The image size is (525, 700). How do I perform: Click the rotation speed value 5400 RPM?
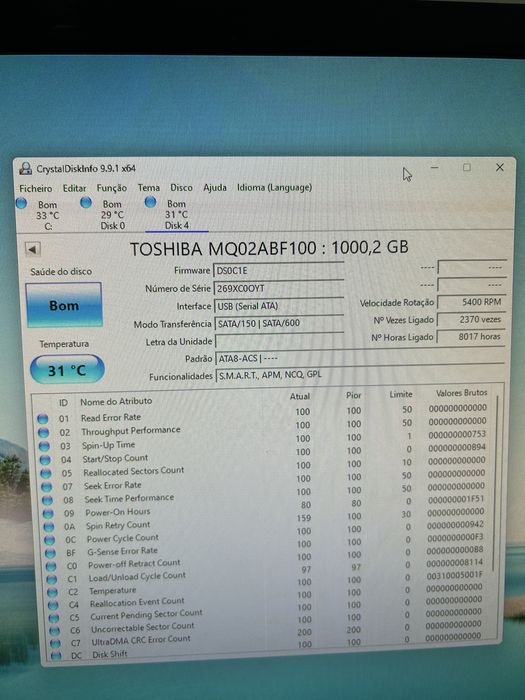tap(471, 302)
